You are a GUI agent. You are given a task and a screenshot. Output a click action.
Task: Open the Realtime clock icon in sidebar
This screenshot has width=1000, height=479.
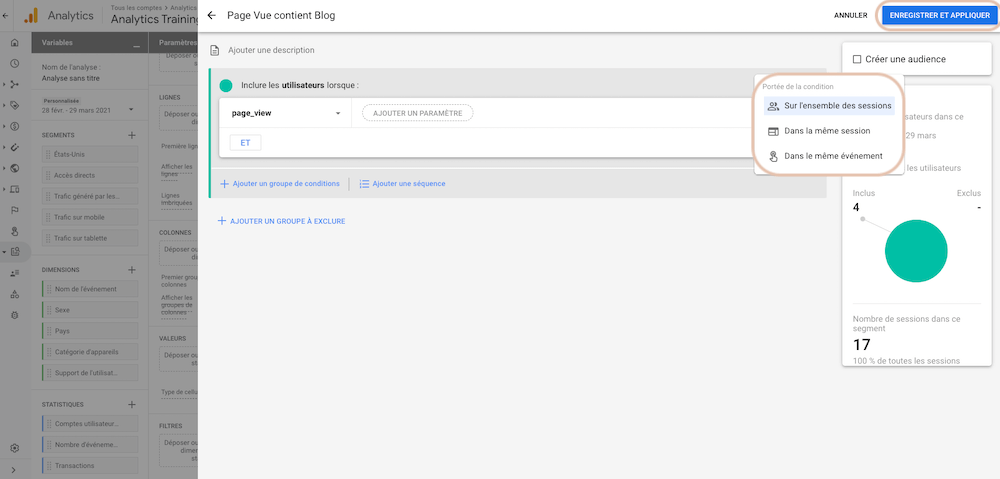(x=15, y=63)
